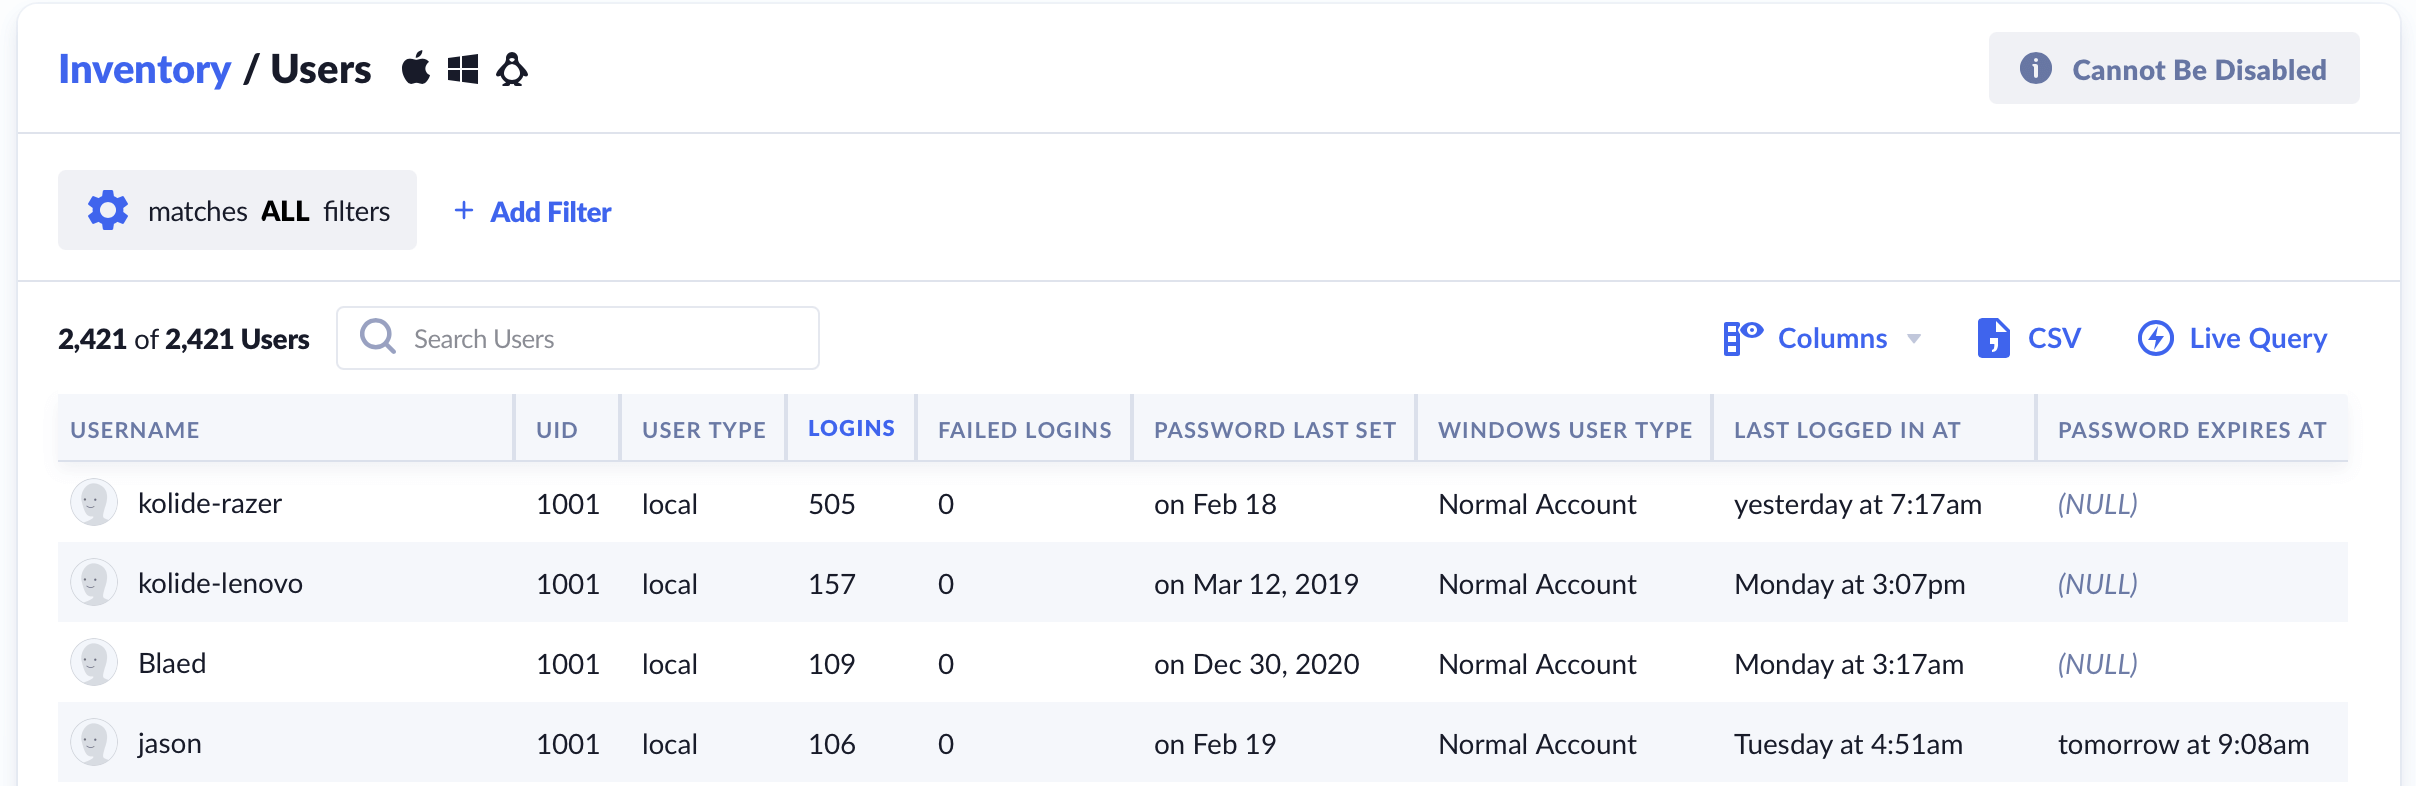The height and width of the screenshot is (786, 2416).
Task: Click the Apple platform icon
Action: [x=415, y=69]
